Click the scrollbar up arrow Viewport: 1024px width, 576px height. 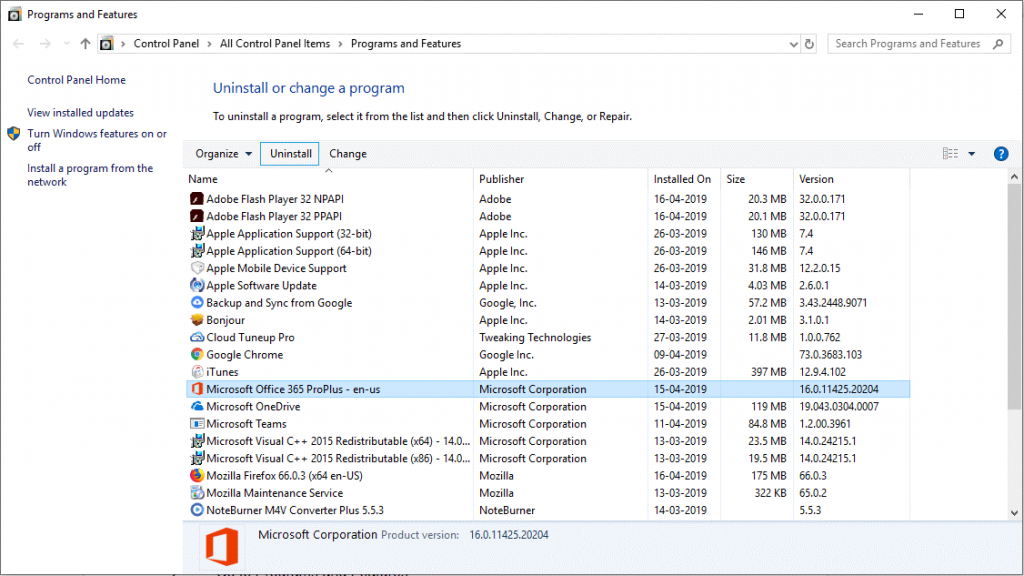(x=1014, y=177)
